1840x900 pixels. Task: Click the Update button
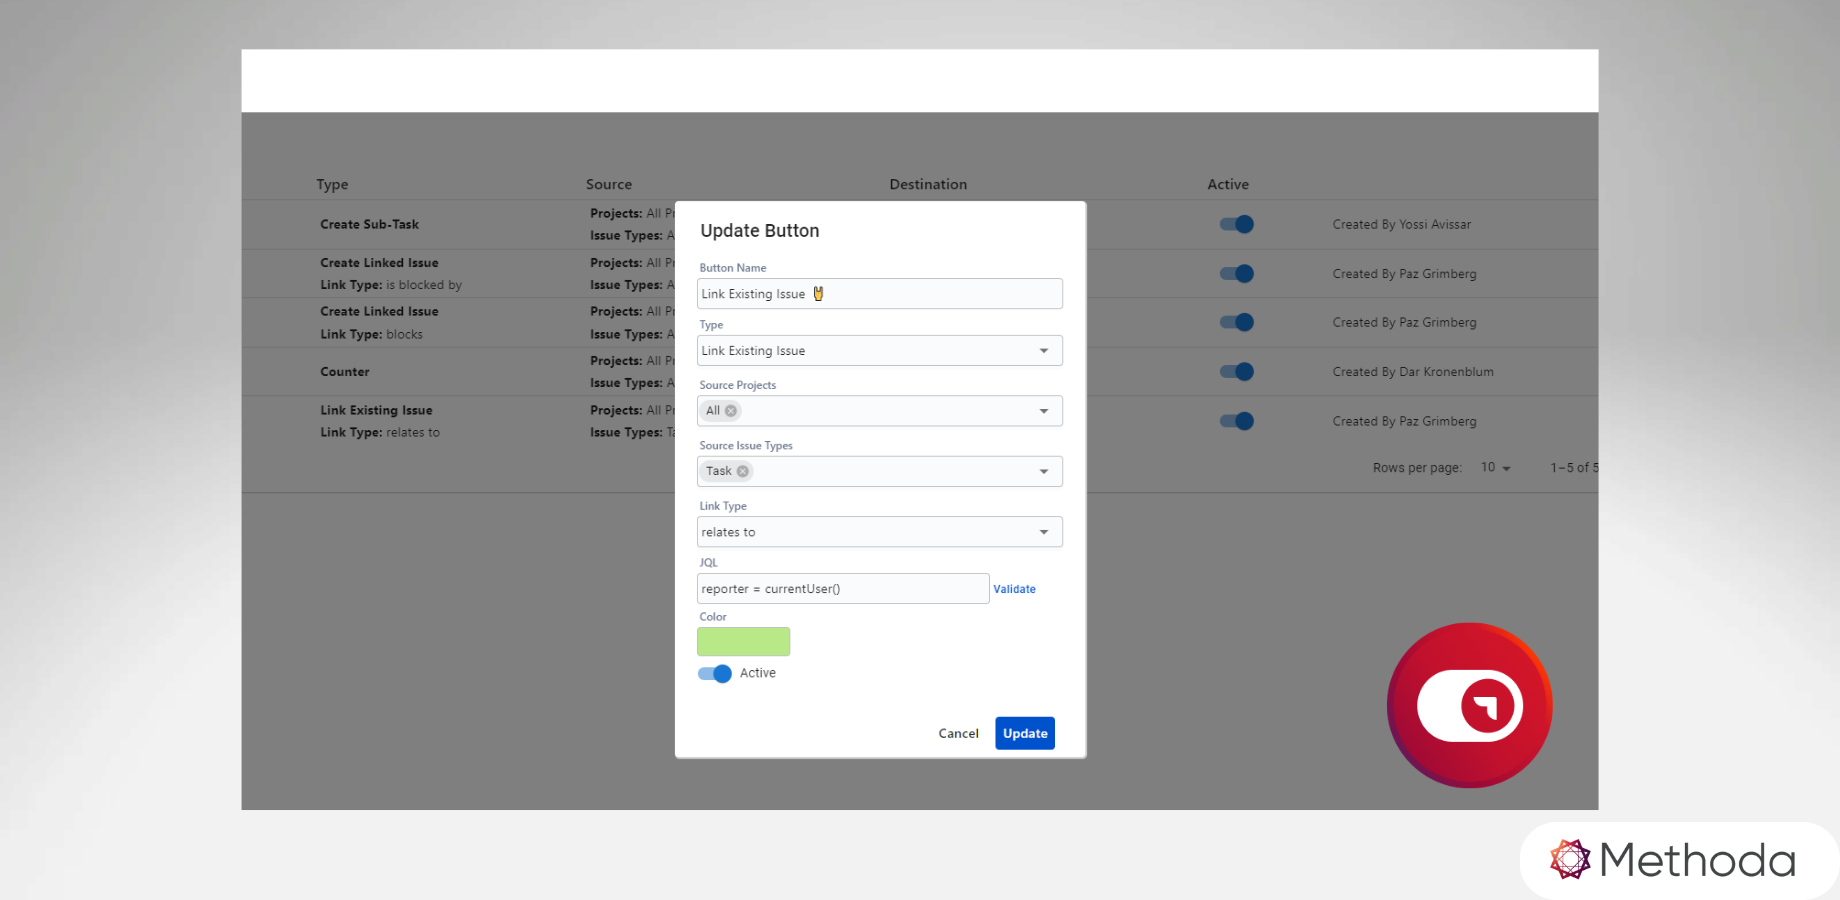coord(1025,733)
